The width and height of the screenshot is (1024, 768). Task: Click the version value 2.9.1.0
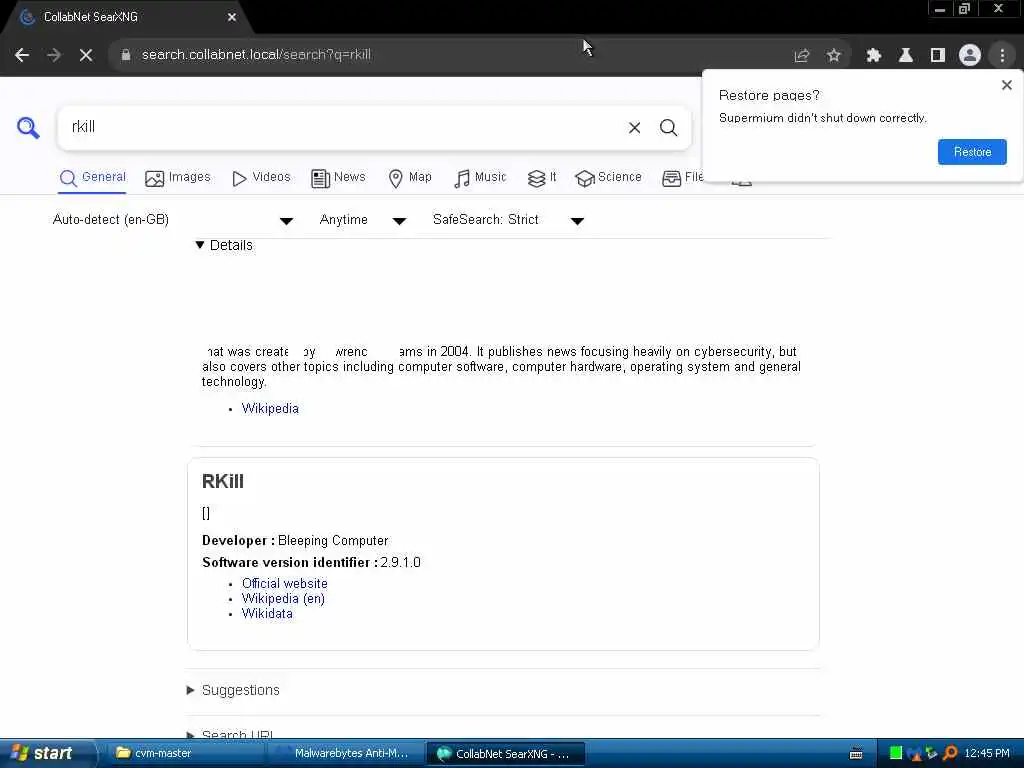click(400, 562)
